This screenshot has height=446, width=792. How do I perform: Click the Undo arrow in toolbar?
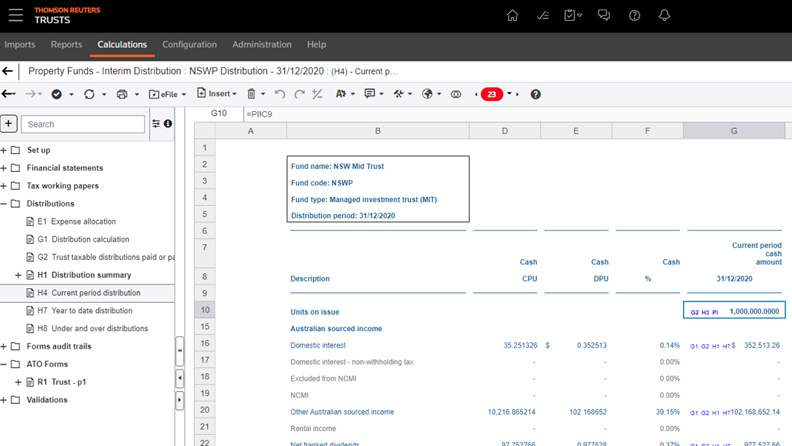coord(279,94)
